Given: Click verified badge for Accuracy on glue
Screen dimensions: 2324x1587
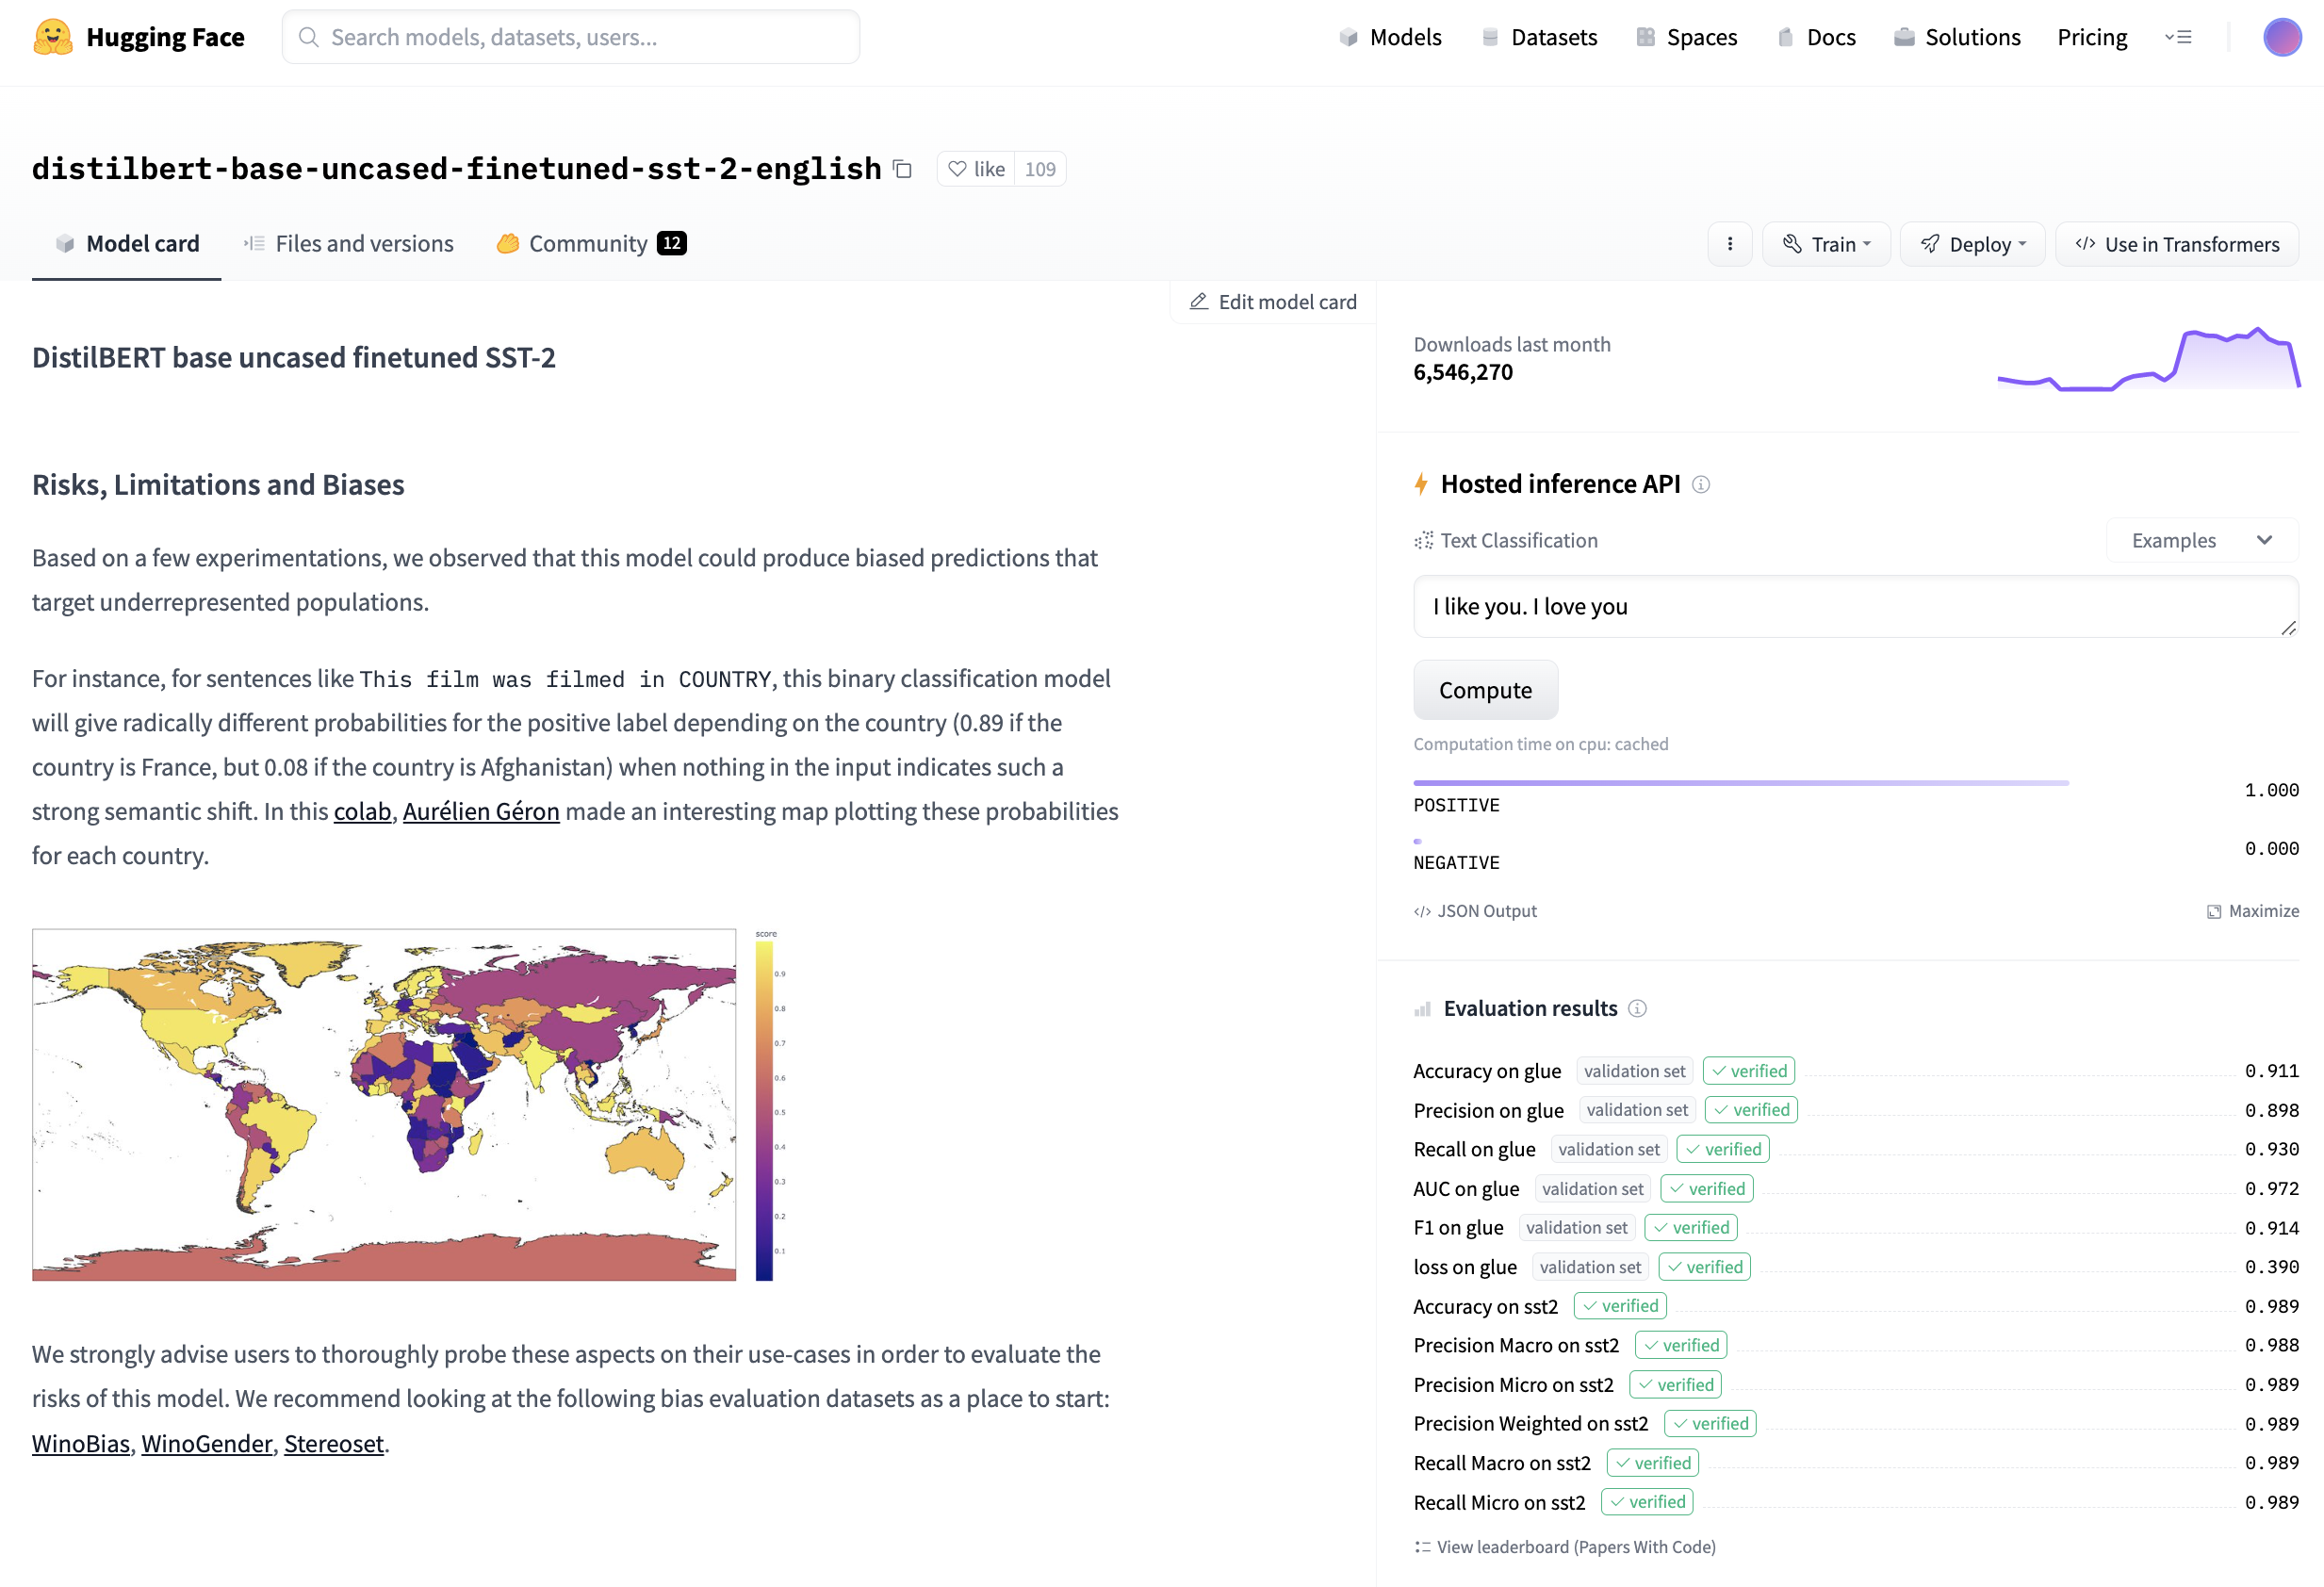Looking at the screenshot, I should point(1748,1071).
